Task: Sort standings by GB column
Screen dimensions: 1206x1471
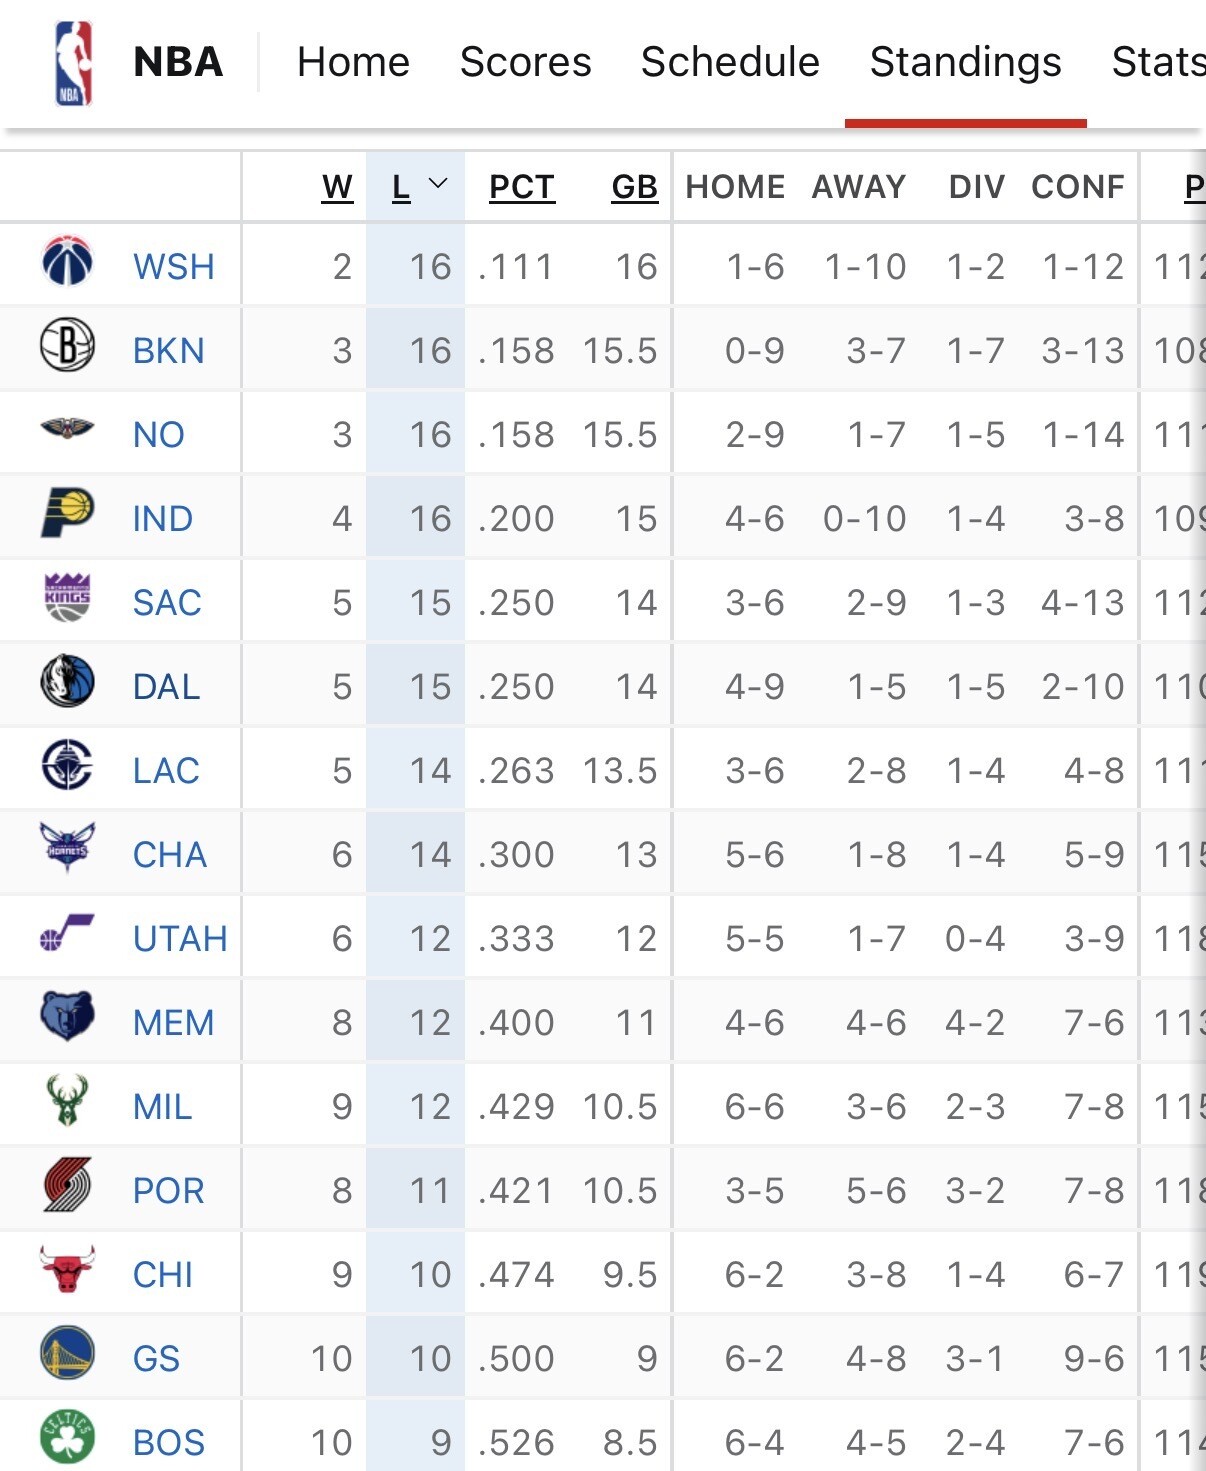Action: tap(634, 187)
